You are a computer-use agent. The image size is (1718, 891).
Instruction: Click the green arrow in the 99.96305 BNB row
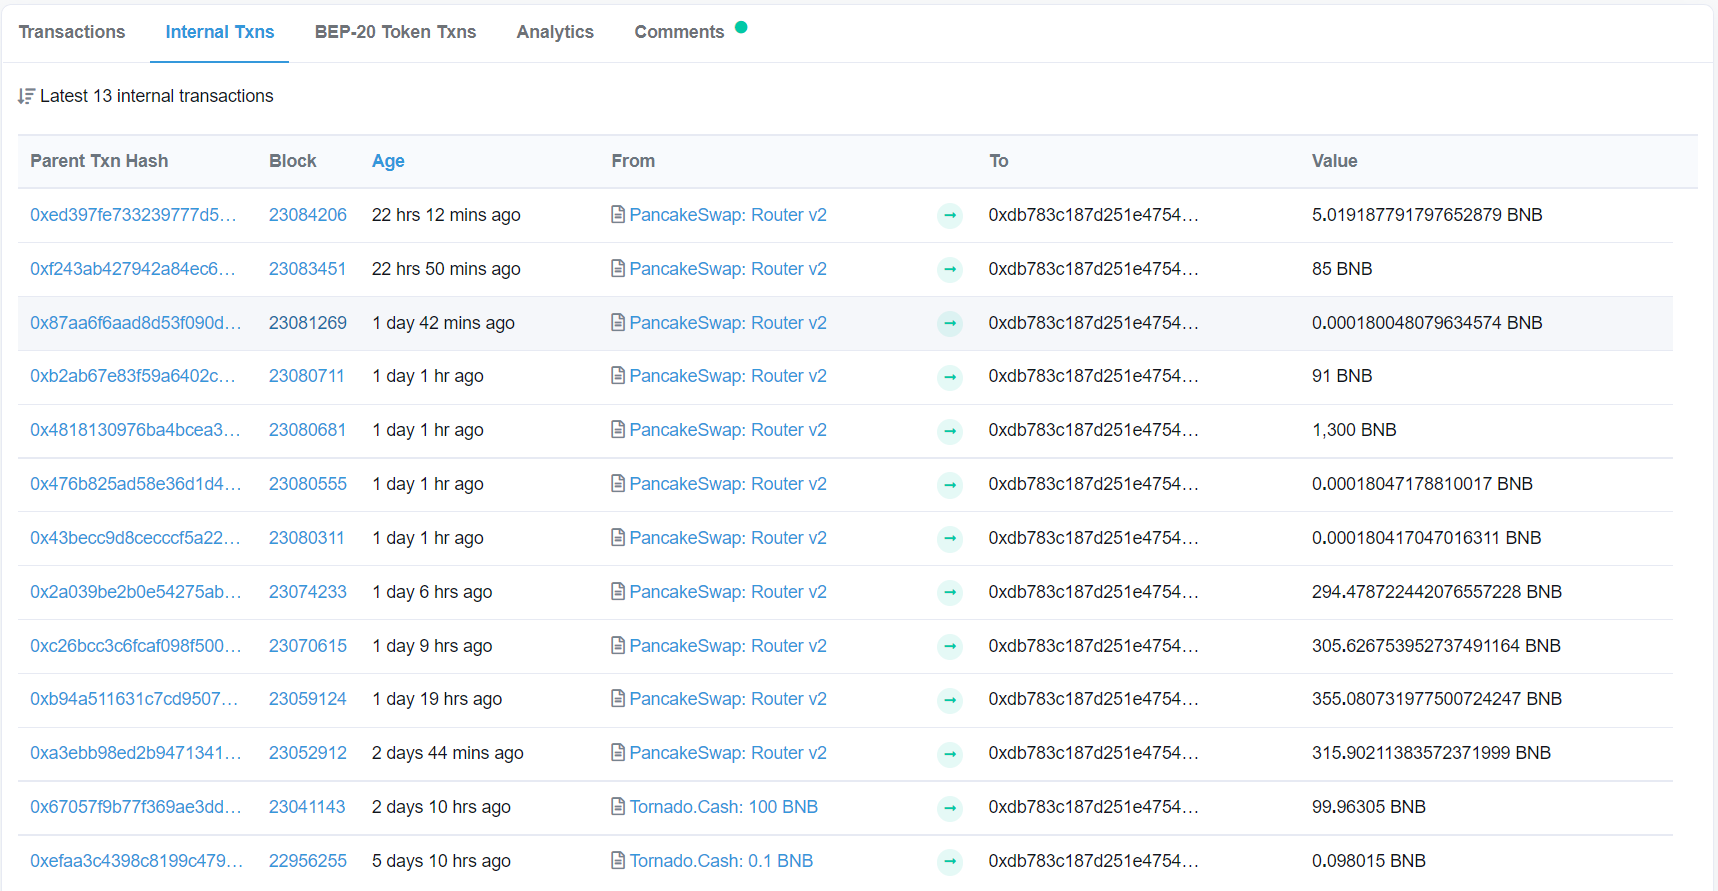950,808
